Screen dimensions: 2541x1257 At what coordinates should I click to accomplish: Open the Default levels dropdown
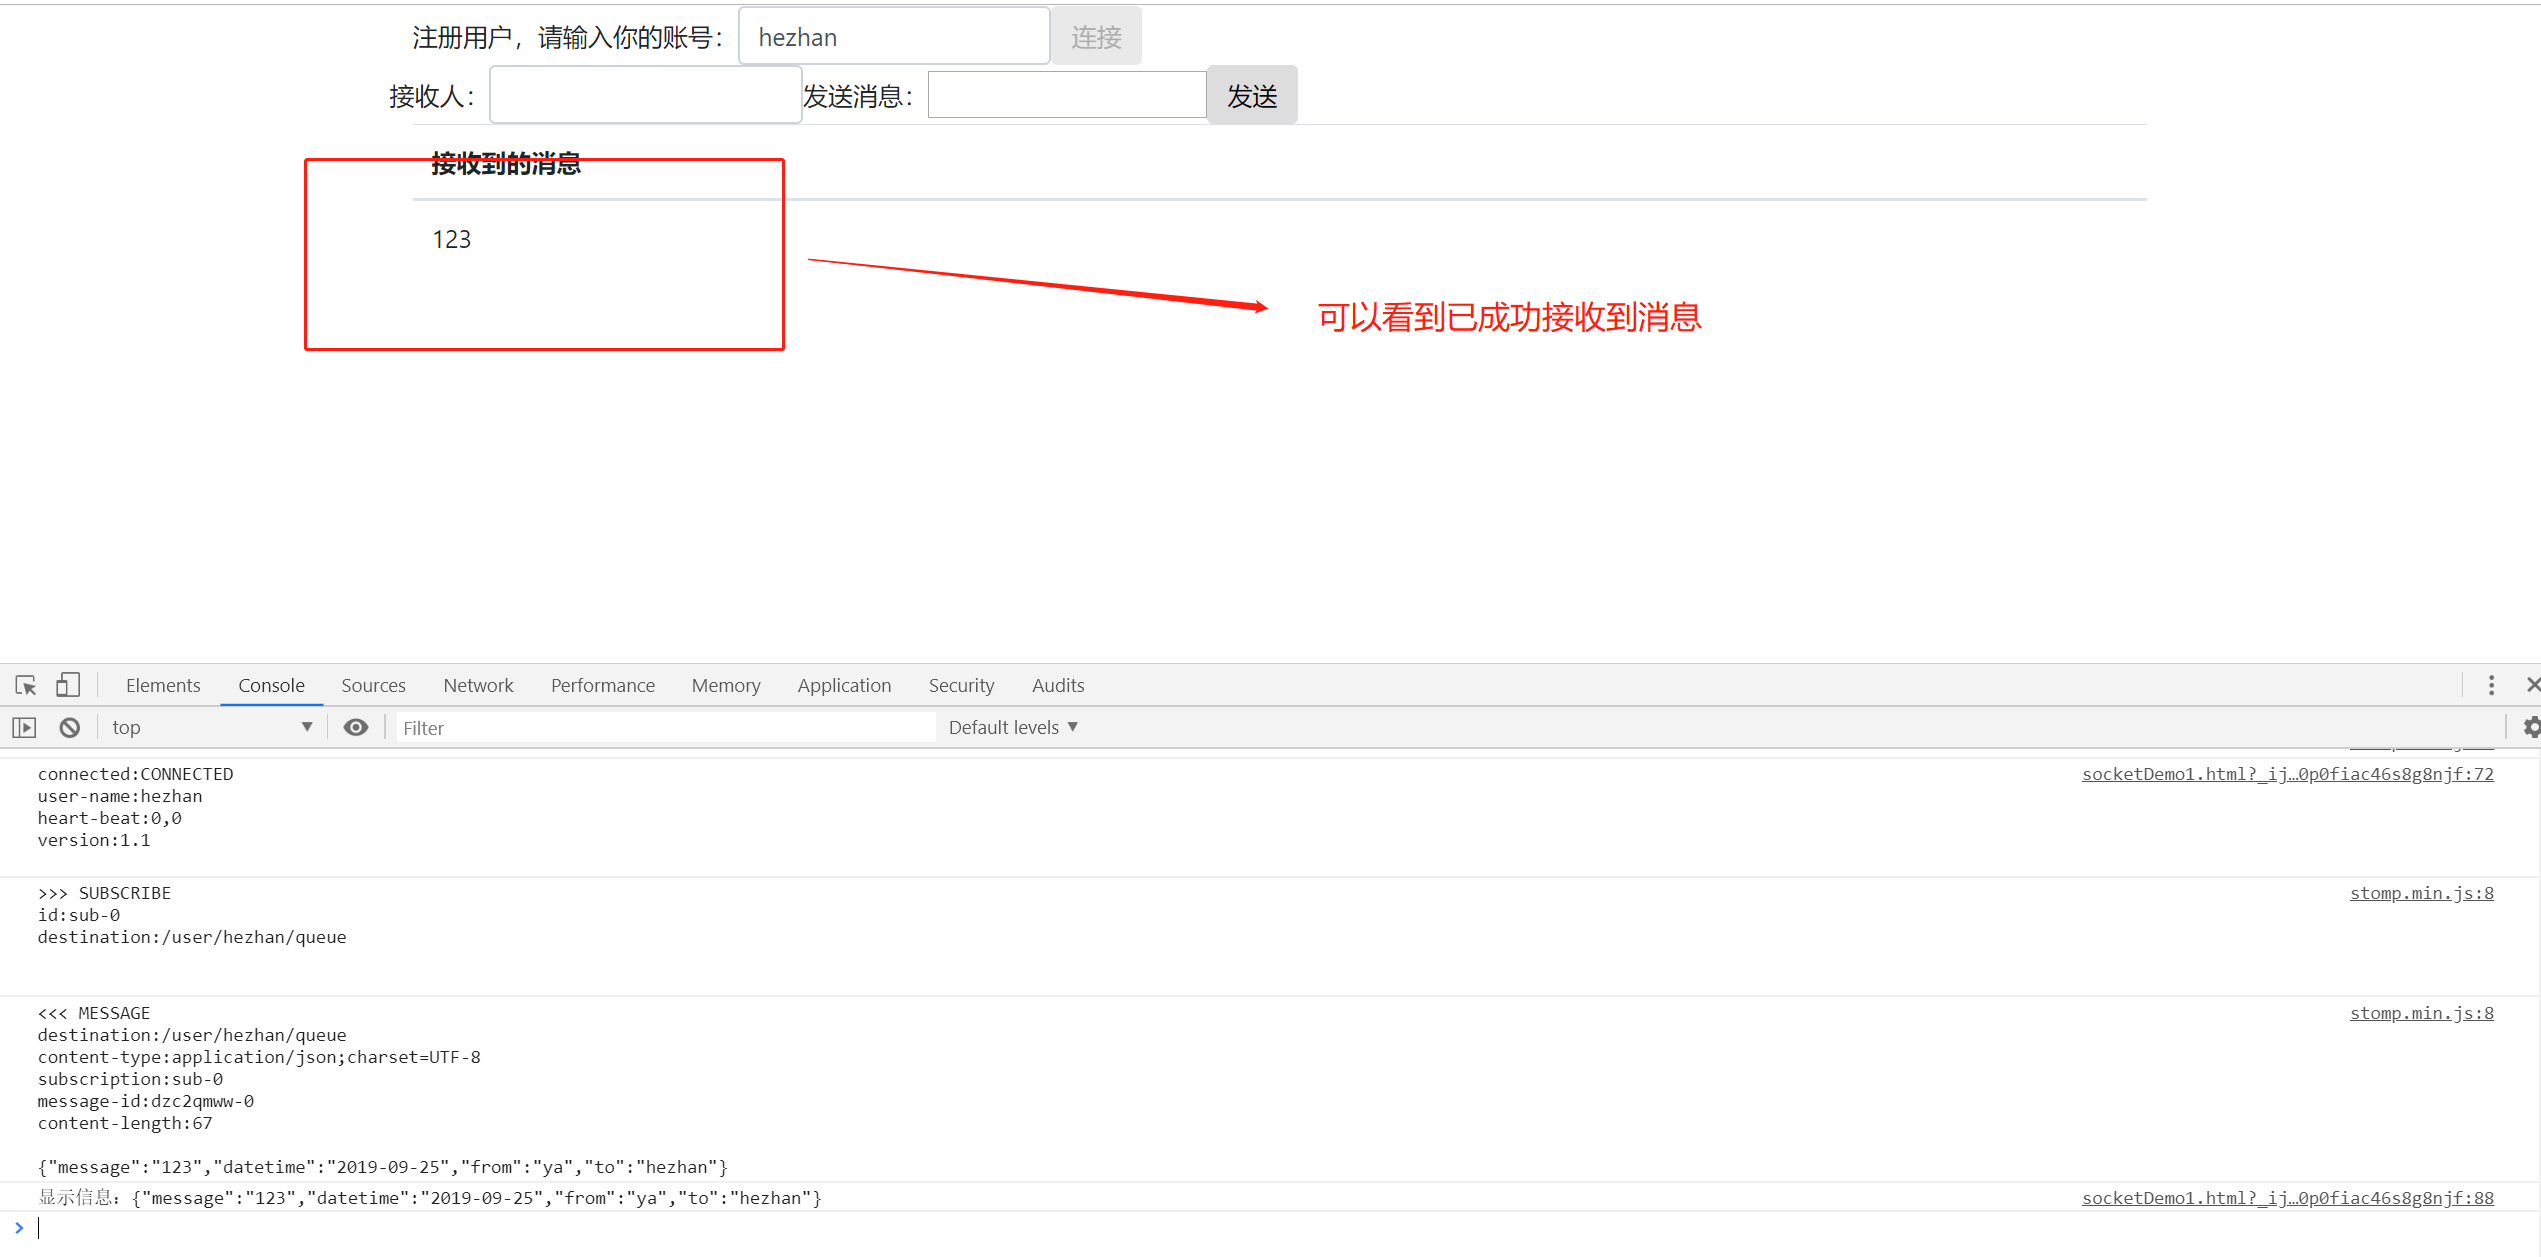(x=1013, y=727)
